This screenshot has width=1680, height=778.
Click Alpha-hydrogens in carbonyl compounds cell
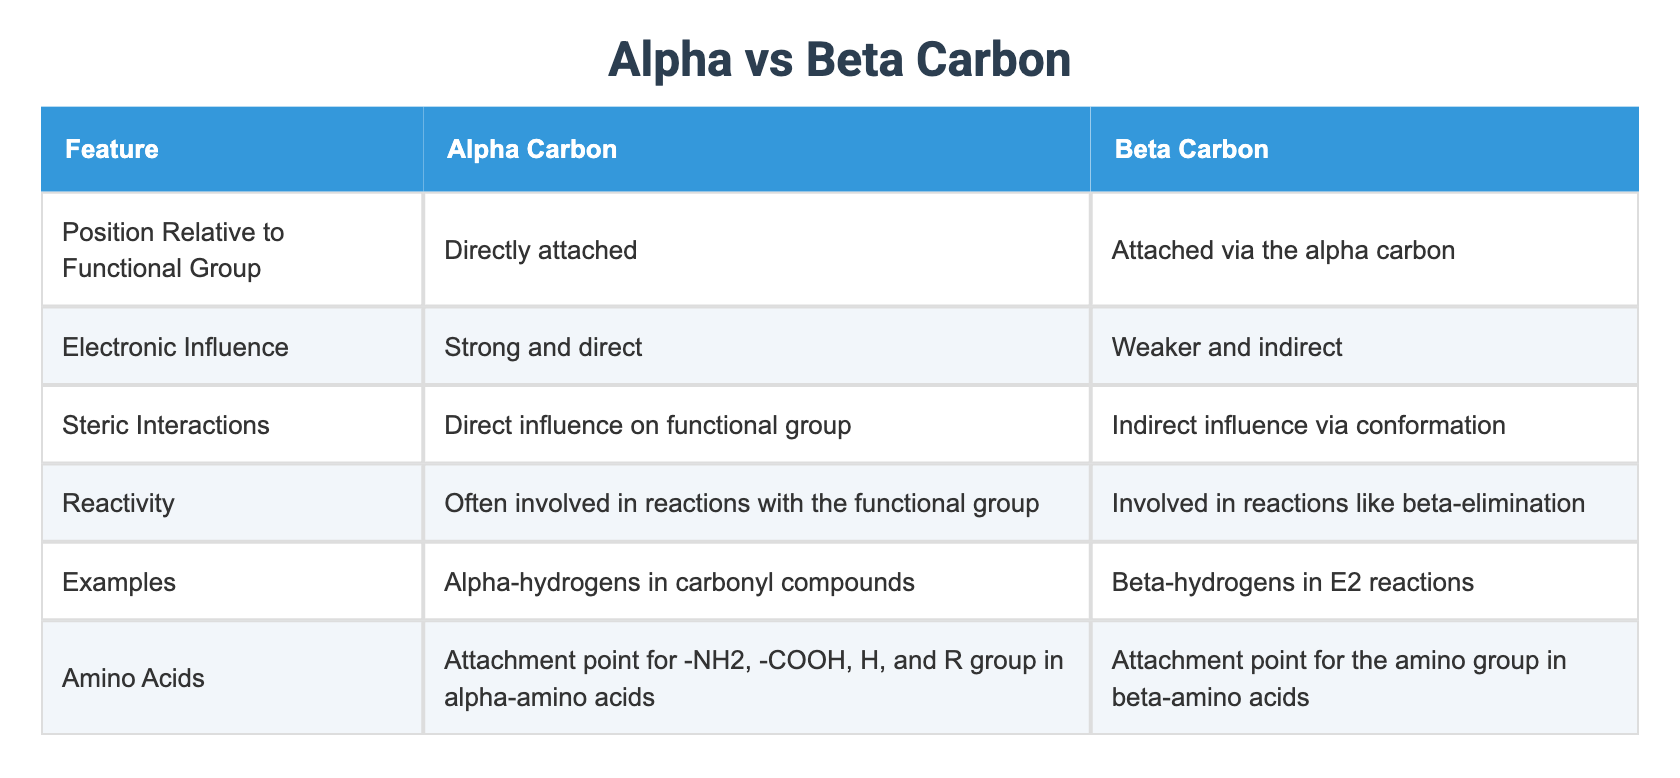757,581
